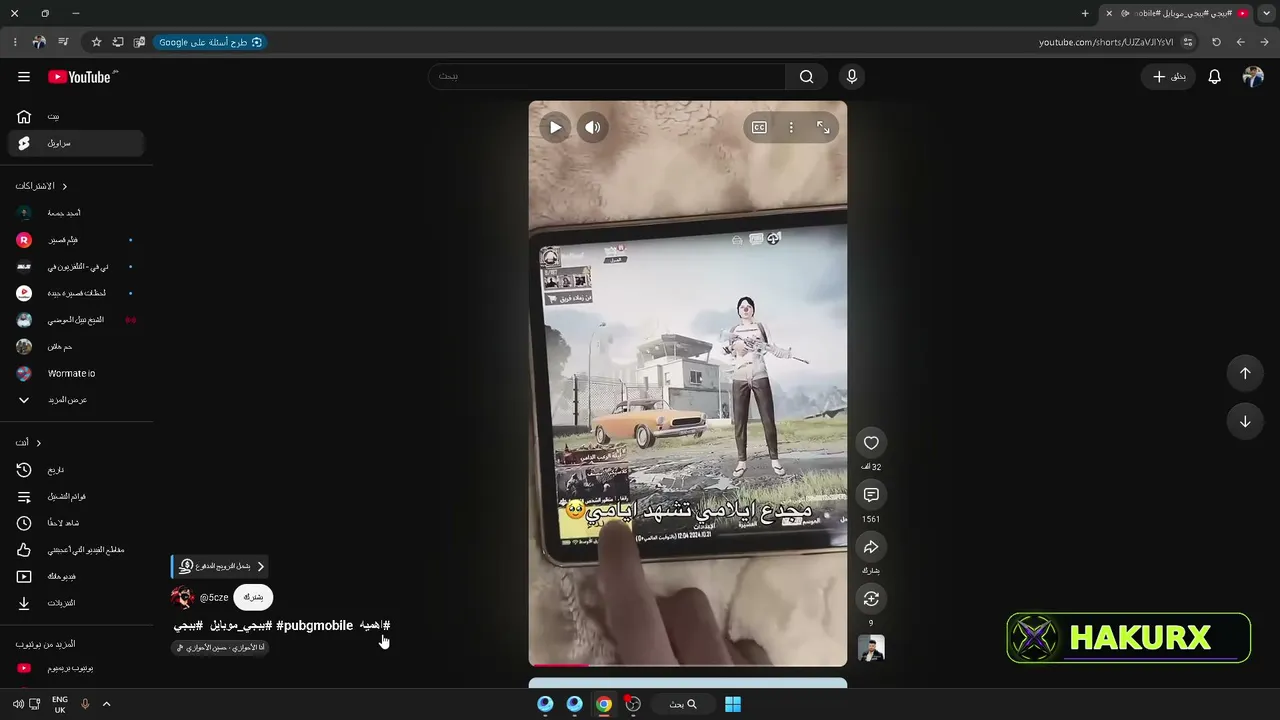This screenshot has width=1280, height=720.
Task: Open the Wormate io subscription channel
Action: [x=76, y=374]
